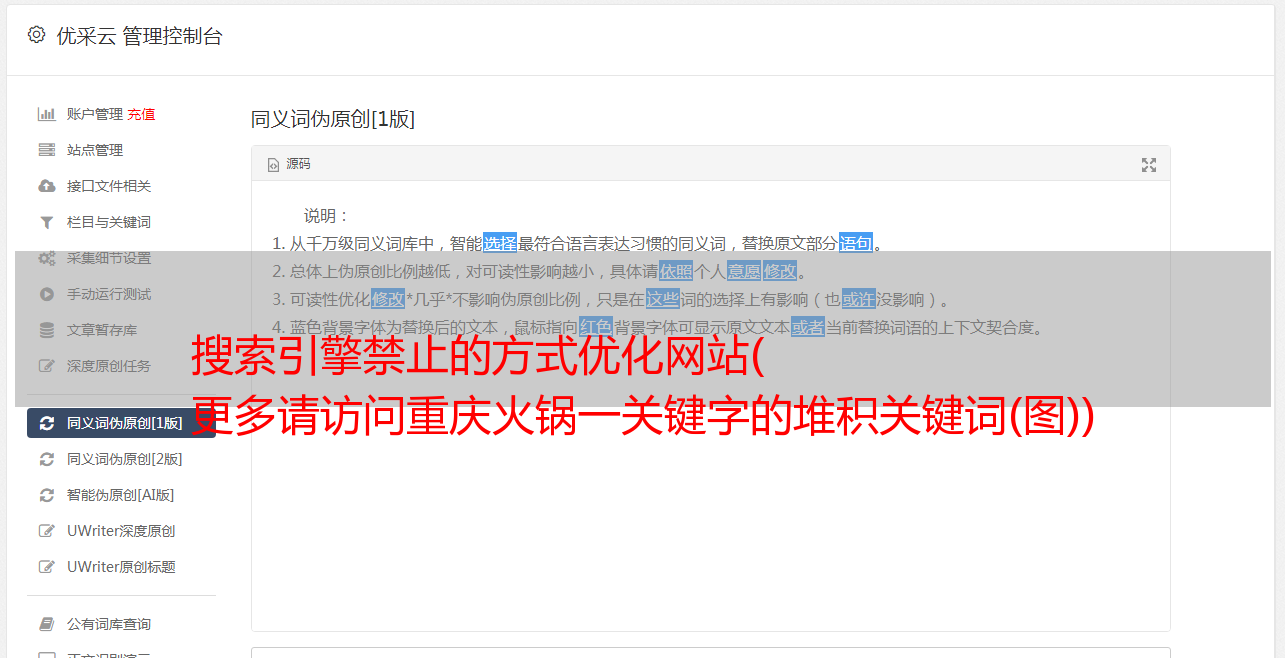Click inside the blank editor text area

pyautogui.click(x=710, y=520)
